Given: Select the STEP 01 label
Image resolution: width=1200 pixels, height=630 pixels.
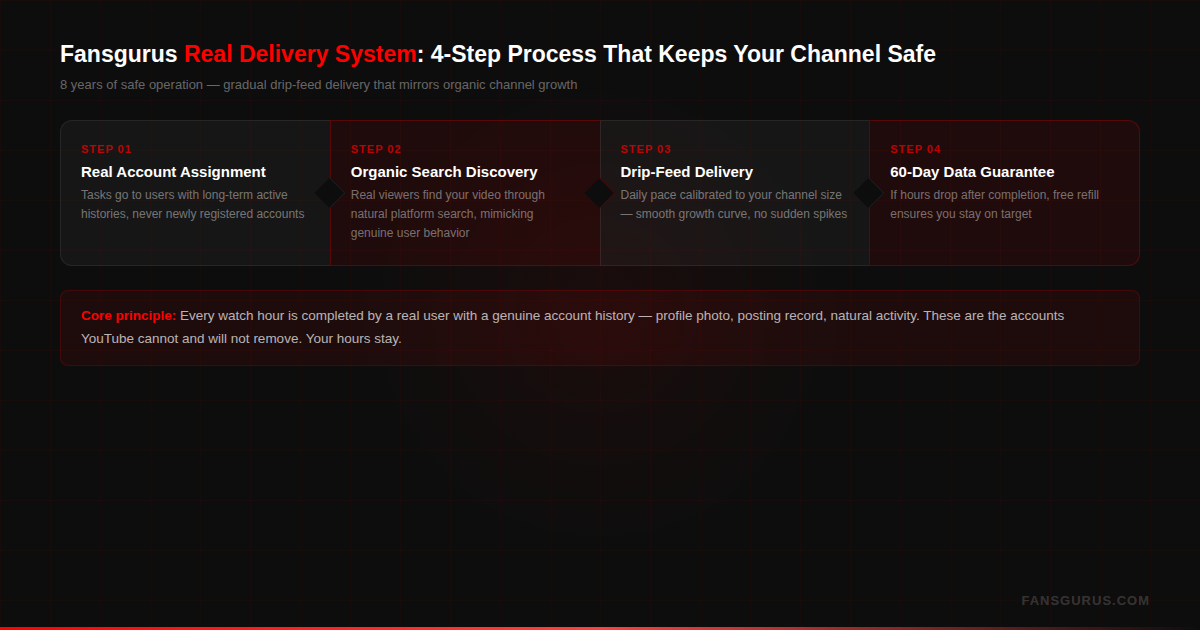Looking at the screenshot, I should tap(106, 148).
